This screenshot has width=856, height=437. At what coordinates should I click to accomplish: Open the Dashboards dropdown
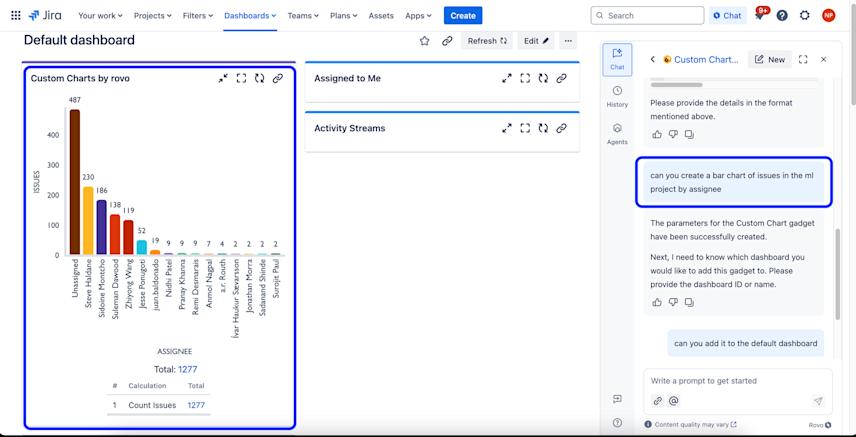click(250, 16)
